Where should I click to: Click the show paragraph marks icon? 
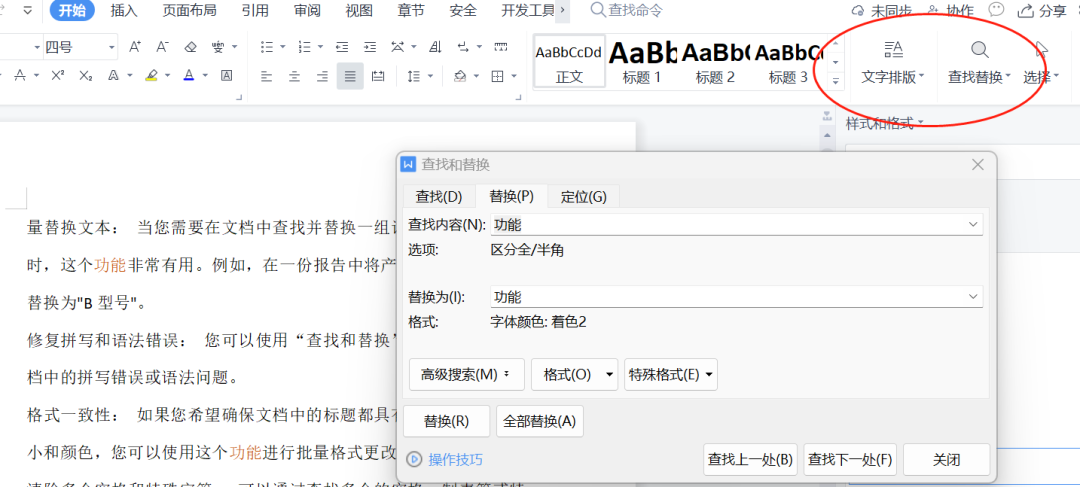coord(463,47)
